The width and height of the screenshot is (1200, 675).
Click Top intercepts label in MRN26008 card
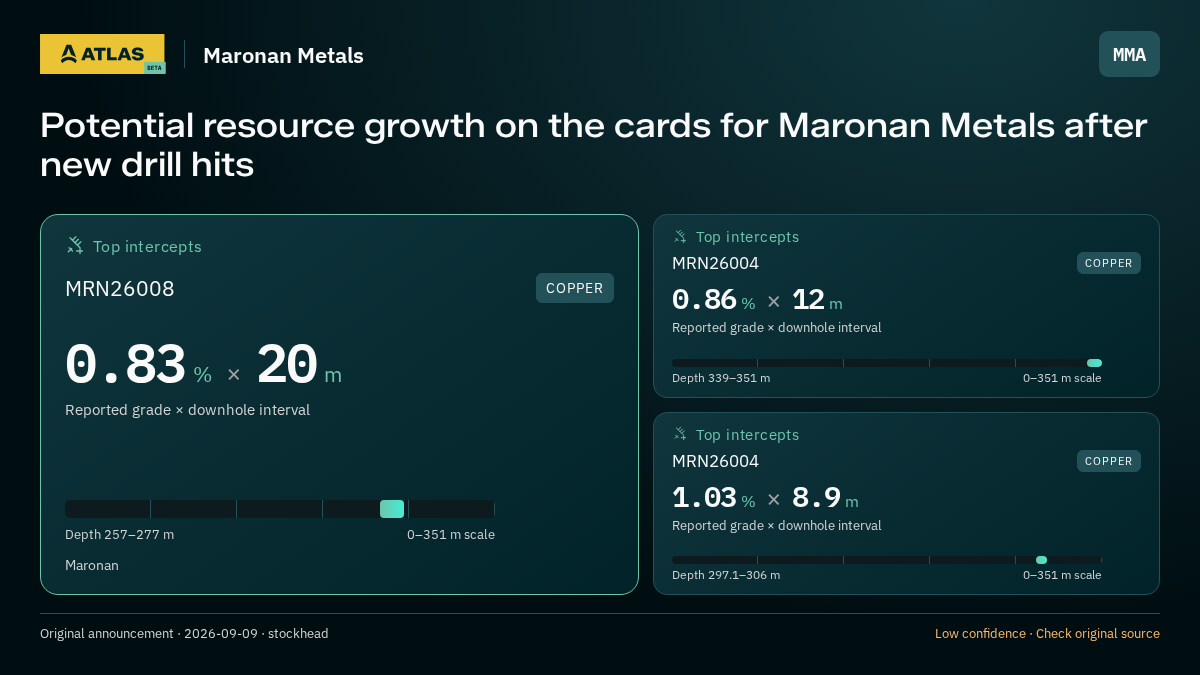coord(147,246)
